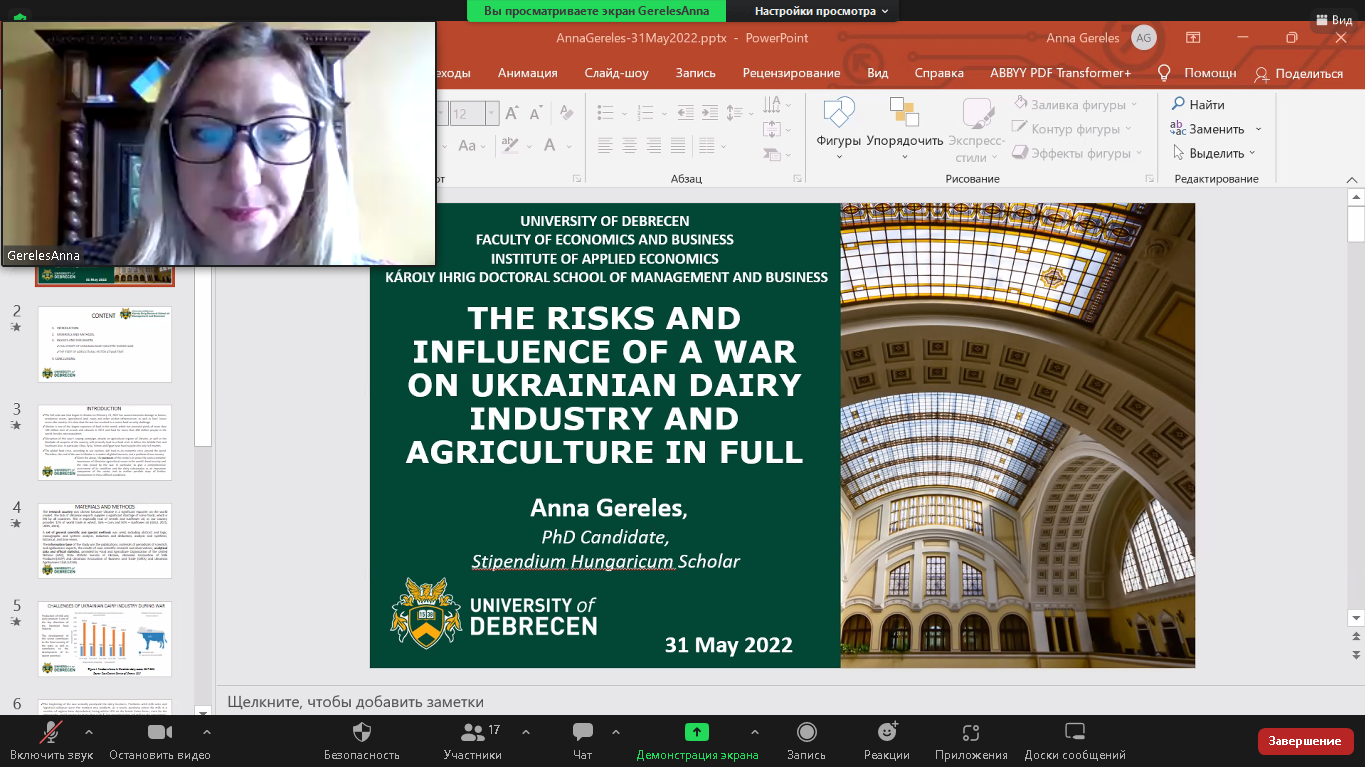The width and height of the screenshot is (1365, 767).
Task: Switch the Вид view toggle at top right
Action: coord(1334,19)
